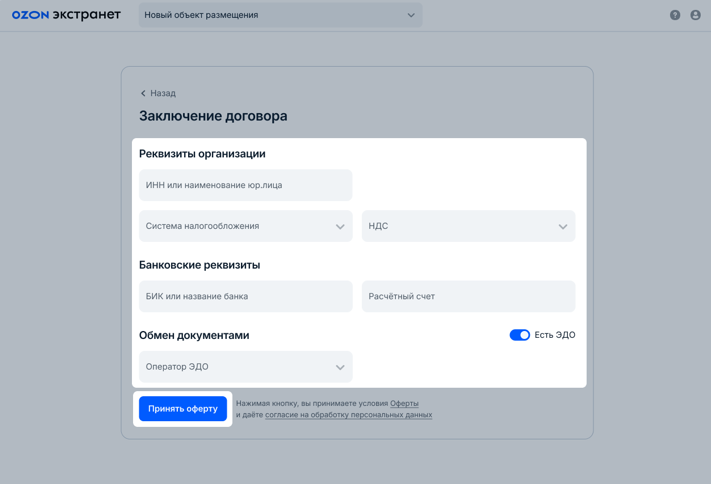Click chevron arrow in НДС field

pos(563,227)
